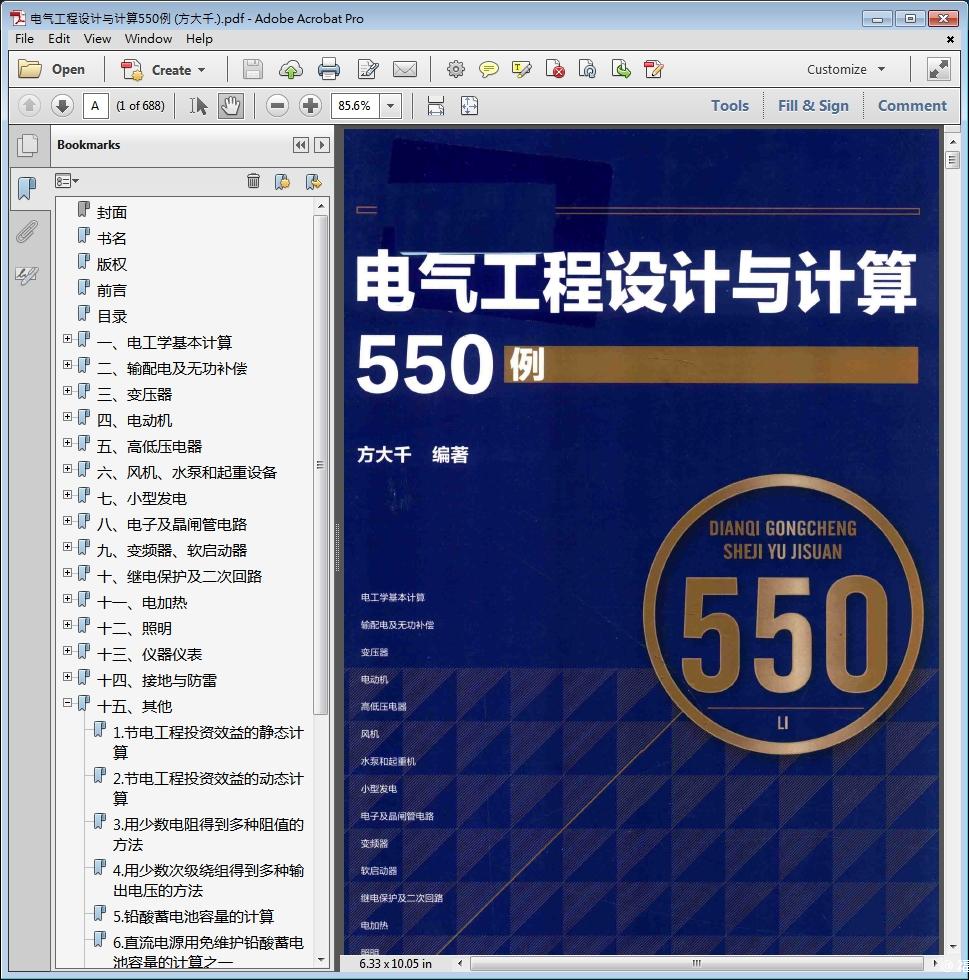The width and height of the screenshot is (969, 980).
Task: Toggle read mode expand icon
Action: (938, 69)
